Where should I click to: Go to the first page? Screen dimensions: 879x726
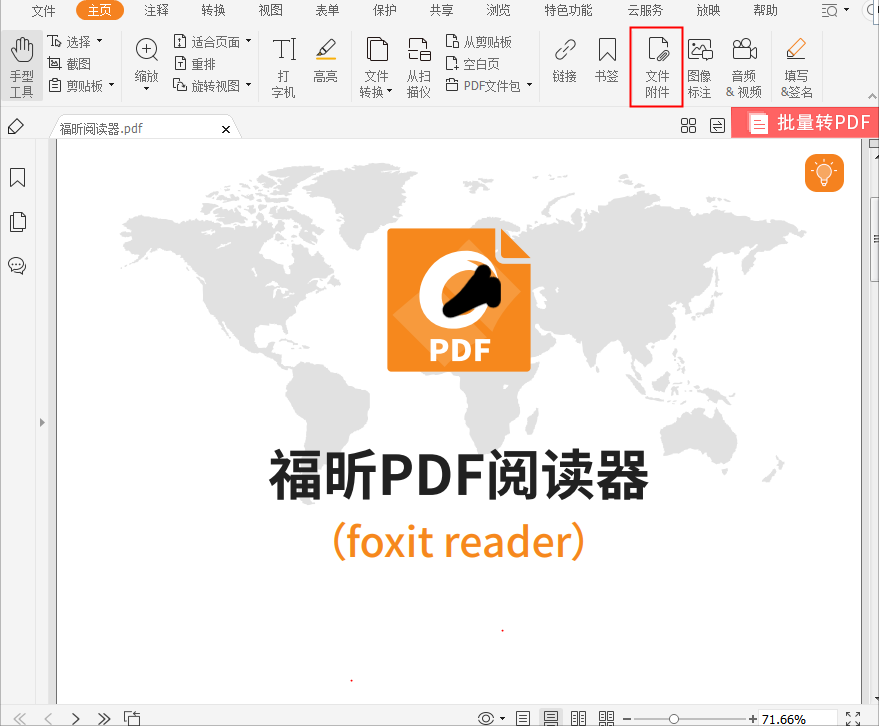coord(20,718)
